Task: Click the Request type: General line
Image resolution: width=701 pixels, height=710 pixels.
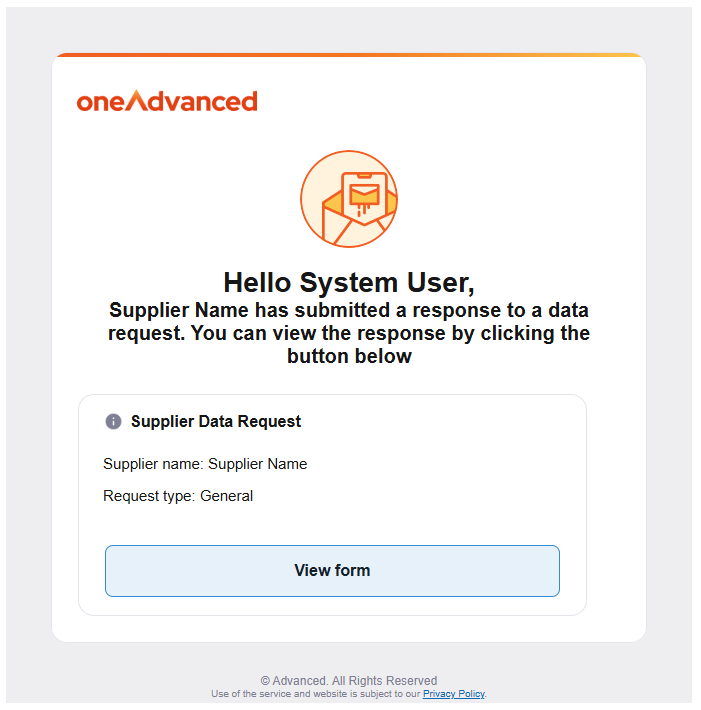Action: tap(178, 496)
